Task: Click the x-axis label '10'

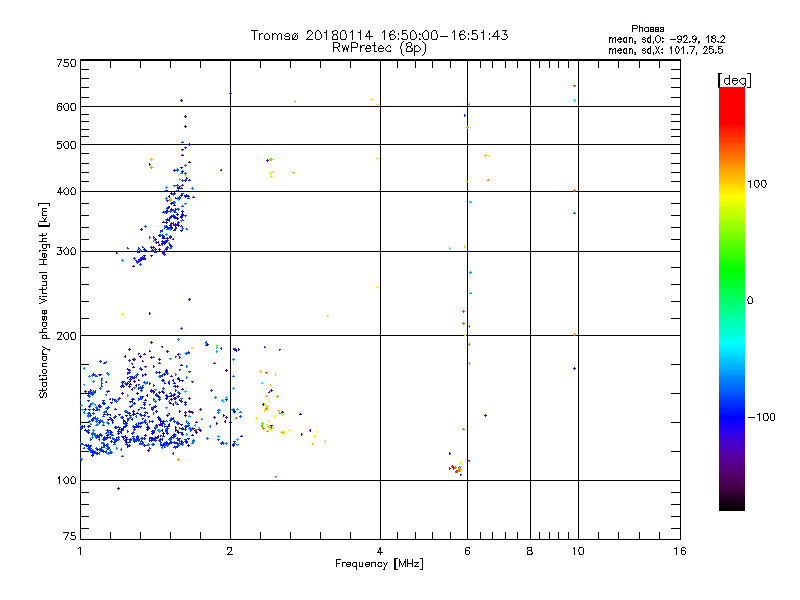Action: pyautogui.click(x=578, y=551)
